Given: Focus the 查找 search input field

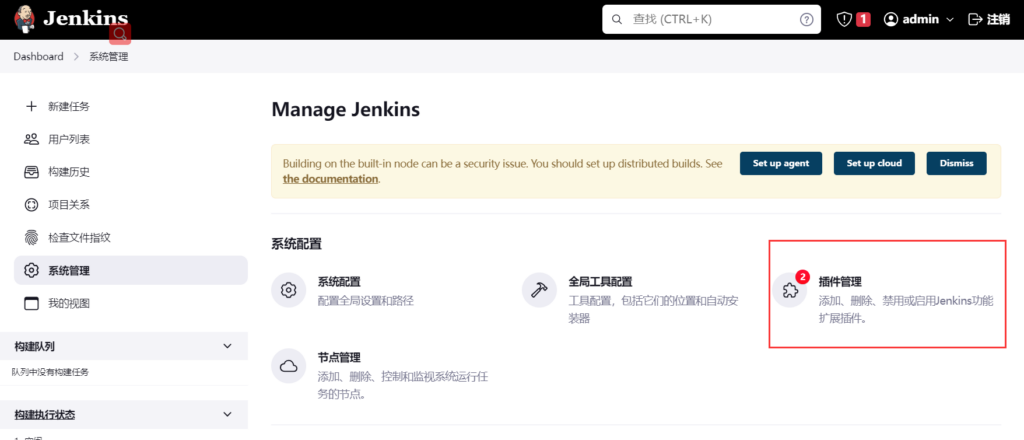Looking at the screenshot, I should click(x=711, y=20).
